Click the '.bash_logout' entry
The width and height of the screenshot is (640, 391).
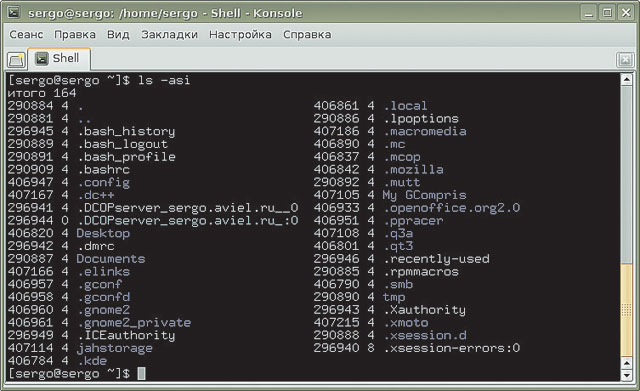click(x=122, y=144)
